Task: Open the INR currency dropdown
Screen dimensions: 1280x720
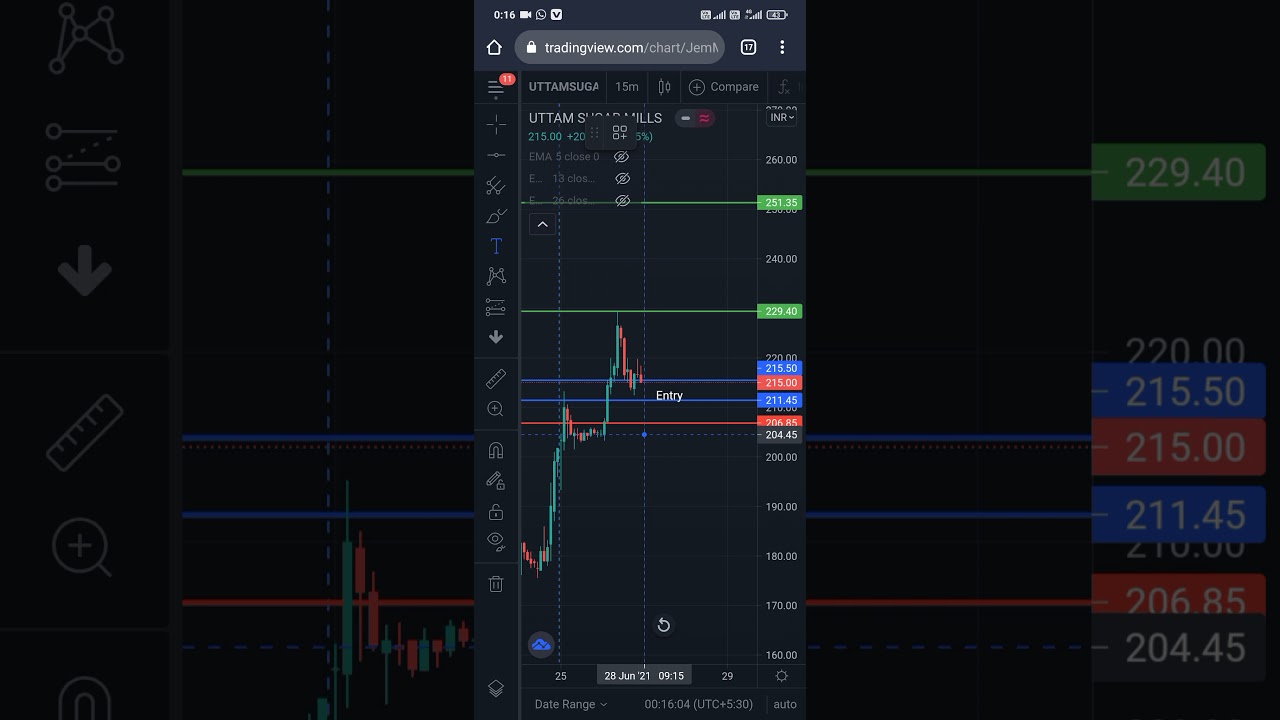Action: tap(782, 118)
